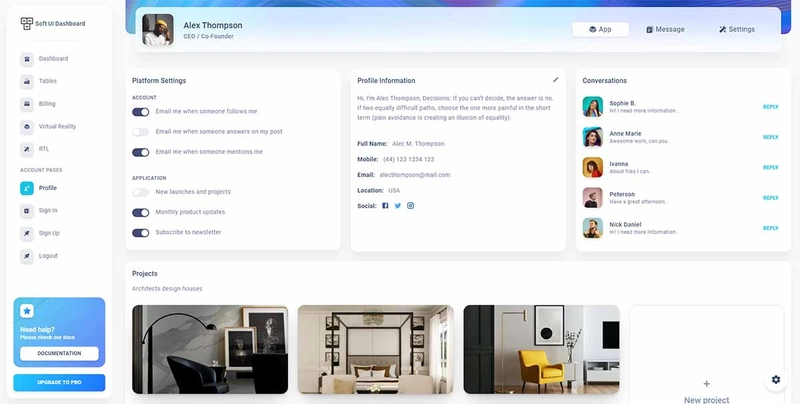Image resolution: width=800 pixels, height=404 pixels.
Task: Open the floating settings gear icon
Action: 776,380
